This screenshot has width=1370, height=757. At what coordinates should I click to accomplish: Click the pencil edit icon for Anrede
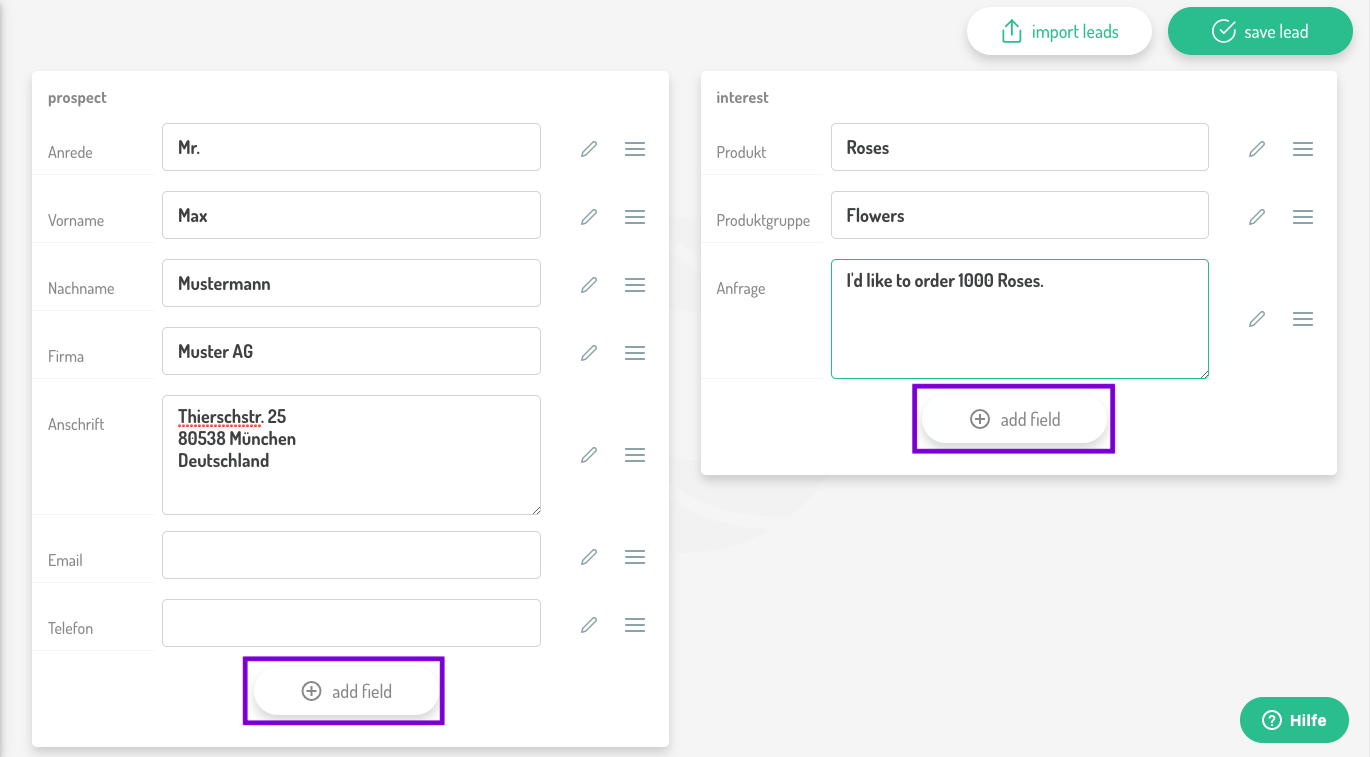click(589, 149)
